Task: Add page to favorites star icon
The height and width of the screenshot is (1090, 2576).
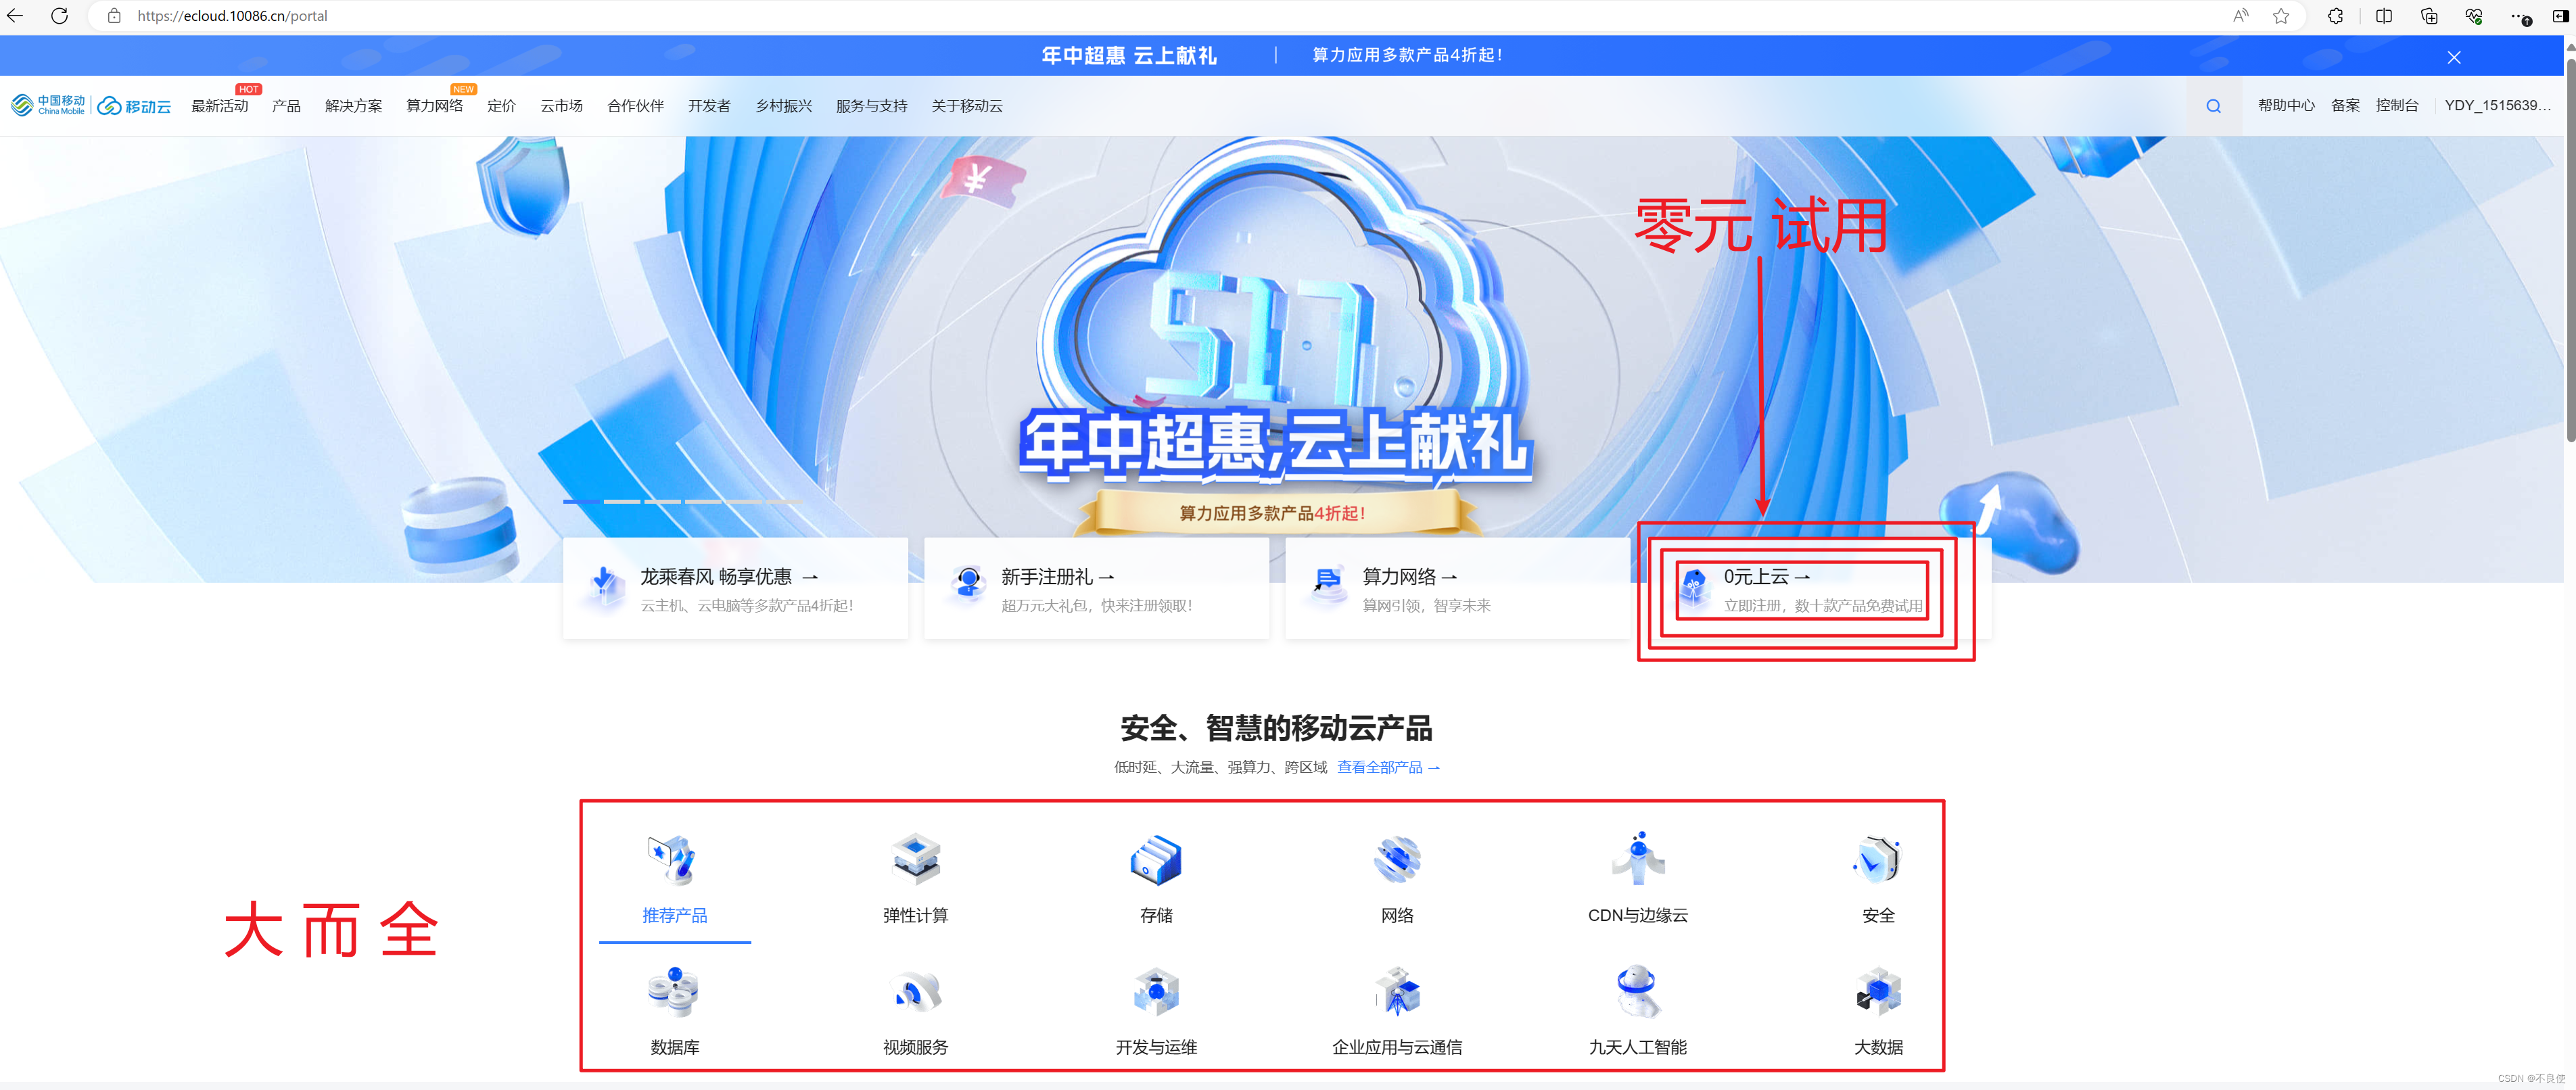Action: click(x=2281, y=16)
